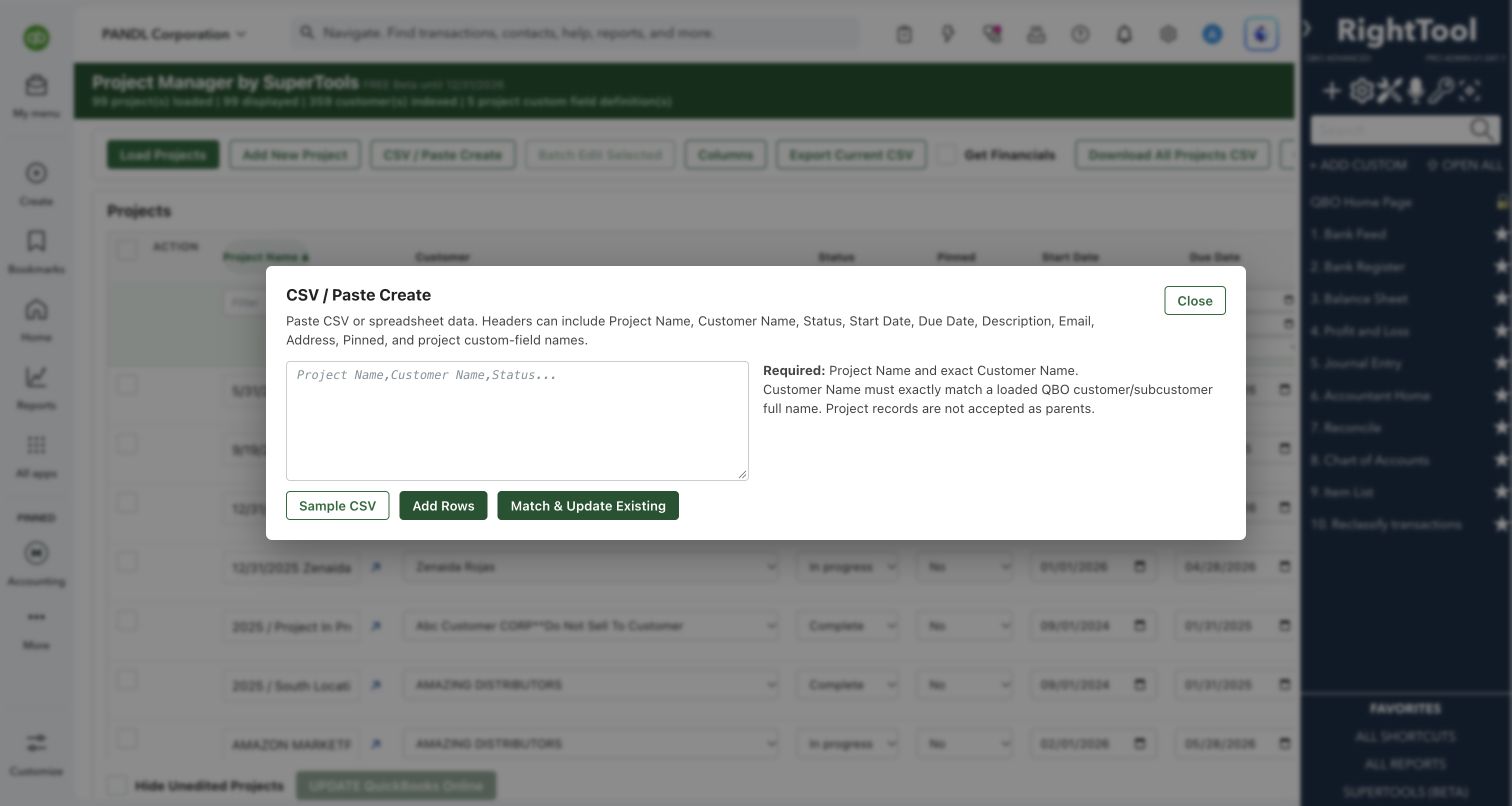Click the clipboard tasks icon in top bar

(x=904, y=34)
